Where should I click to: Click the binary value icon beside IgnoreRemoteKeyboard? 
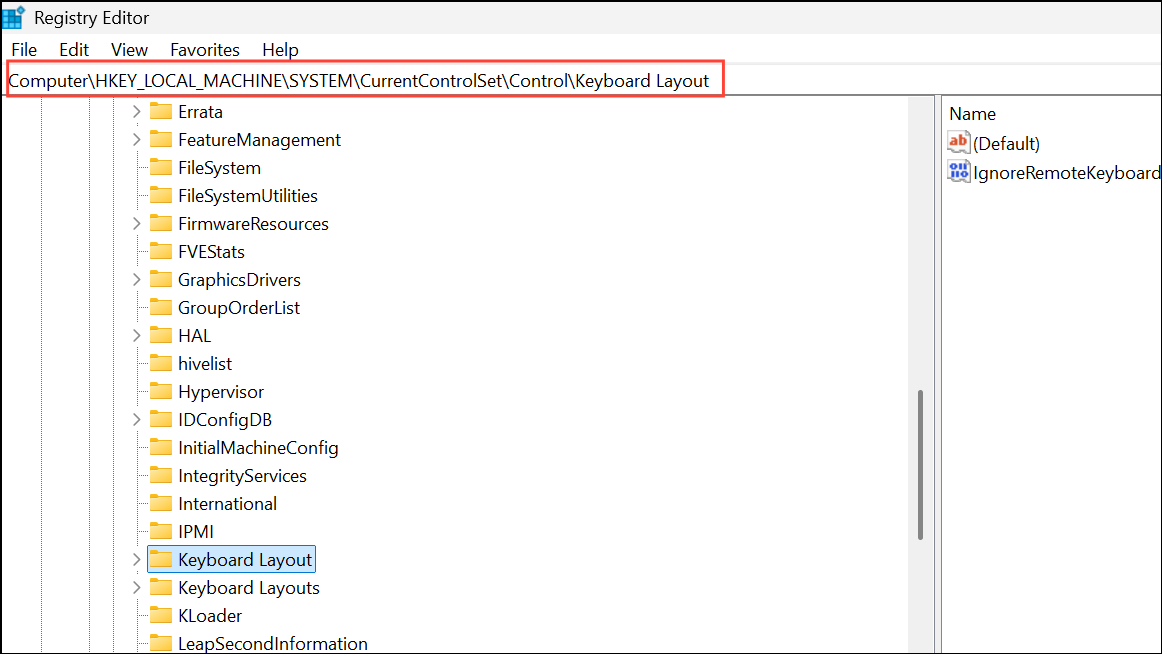tap(958, 171)
